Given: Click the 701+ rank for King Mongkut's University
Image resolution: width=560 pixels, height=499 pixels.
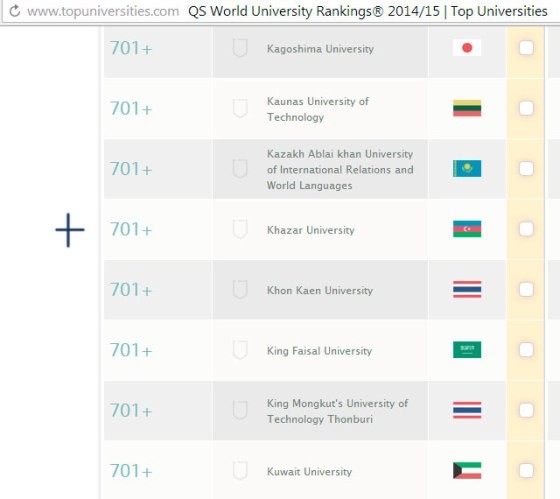Looking at the screenshot, I should pos(131,410).
